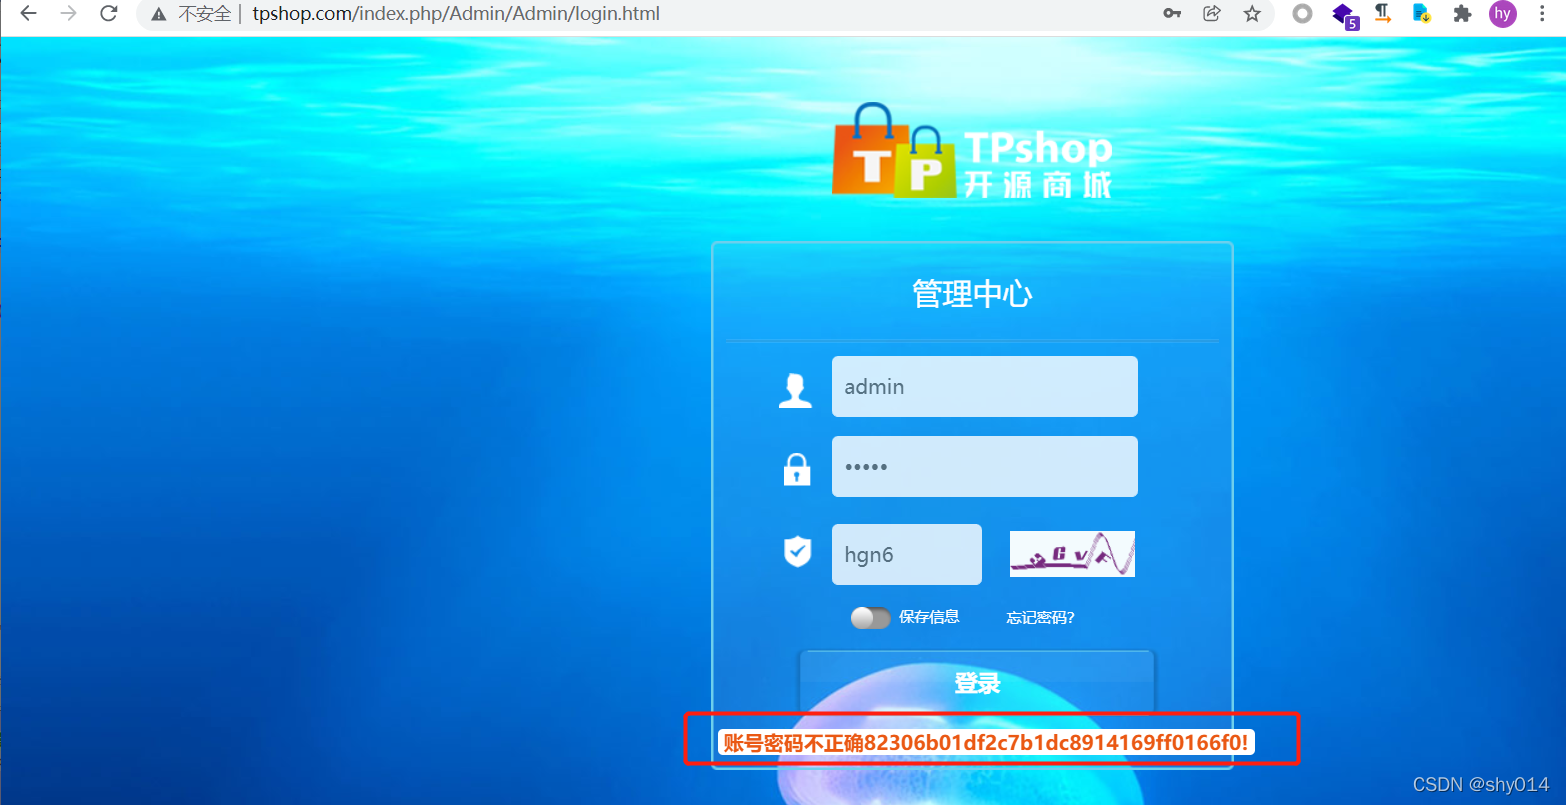Toggle the 保存信息 switch
Screen dimensions: 1566x805
[x=870, y=618]
